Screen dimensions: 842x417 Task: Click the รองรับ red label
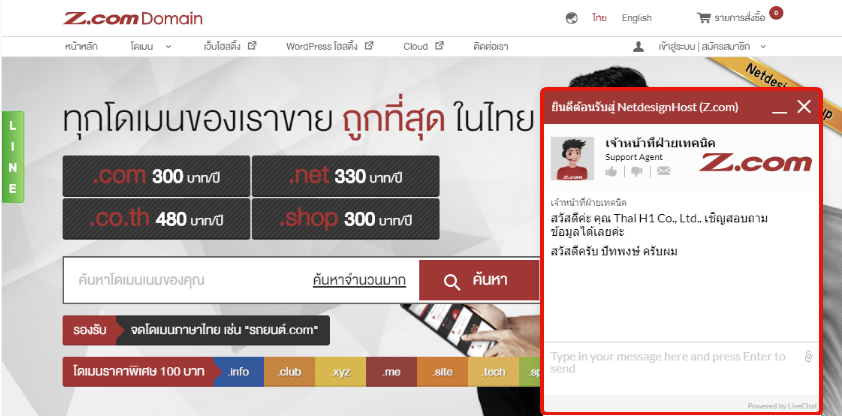[x=90, y=330]
